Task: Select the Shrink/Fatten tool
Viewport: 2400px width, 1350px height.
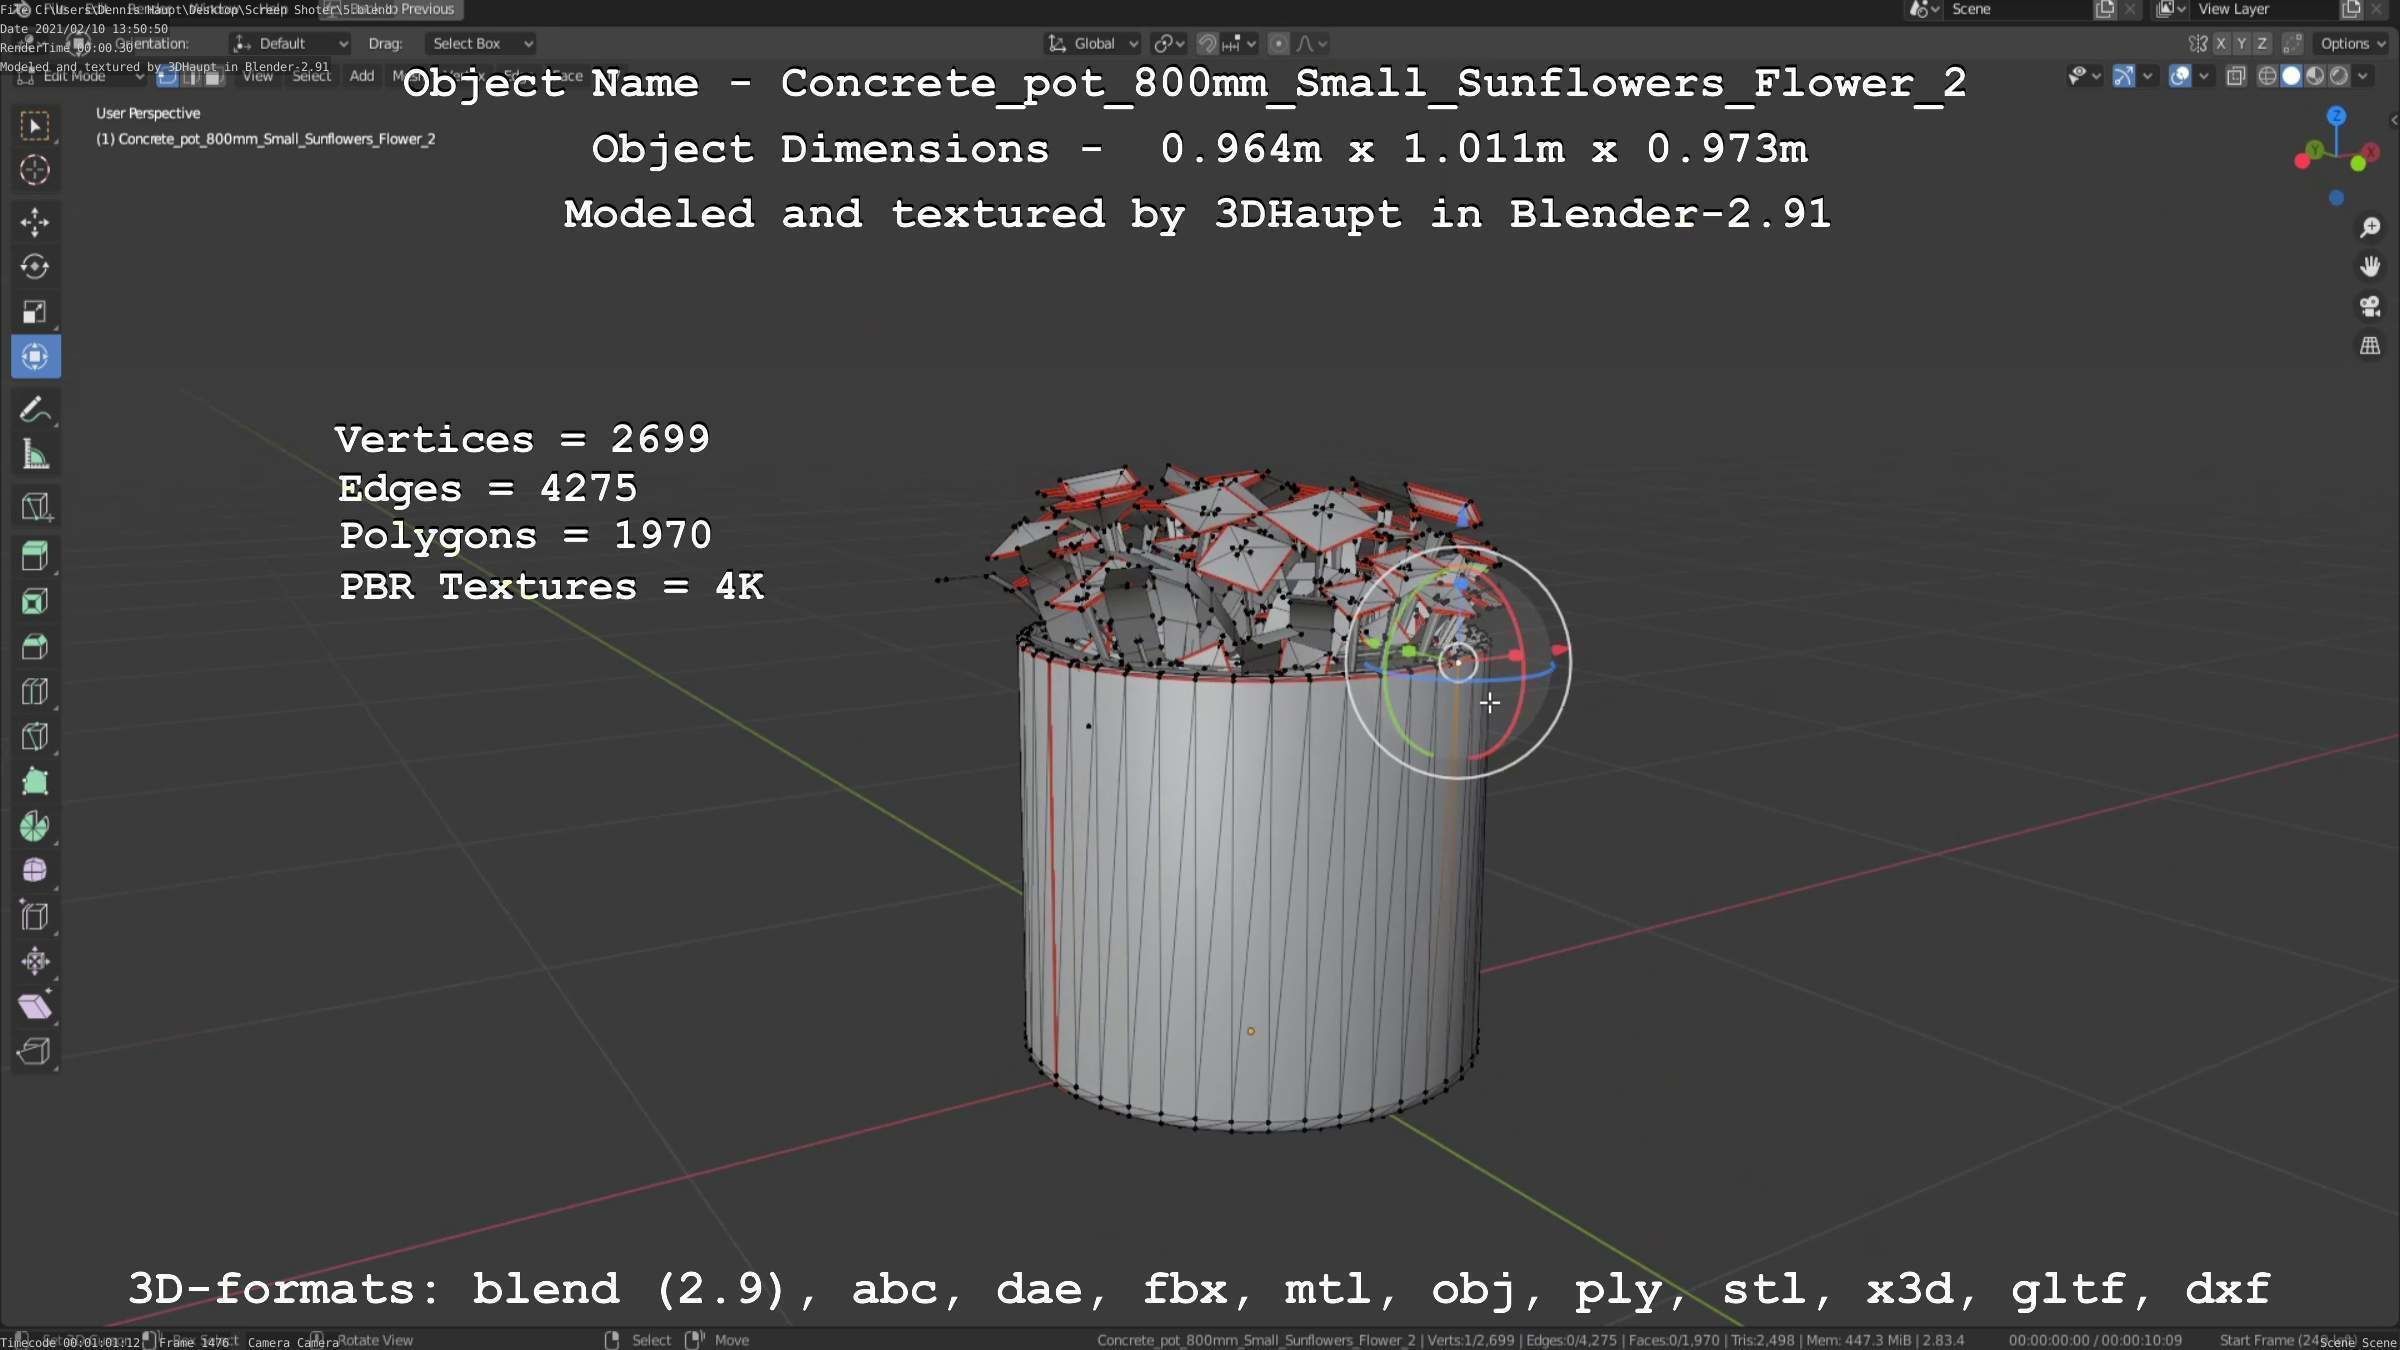Action: click(x=35, y=961)
